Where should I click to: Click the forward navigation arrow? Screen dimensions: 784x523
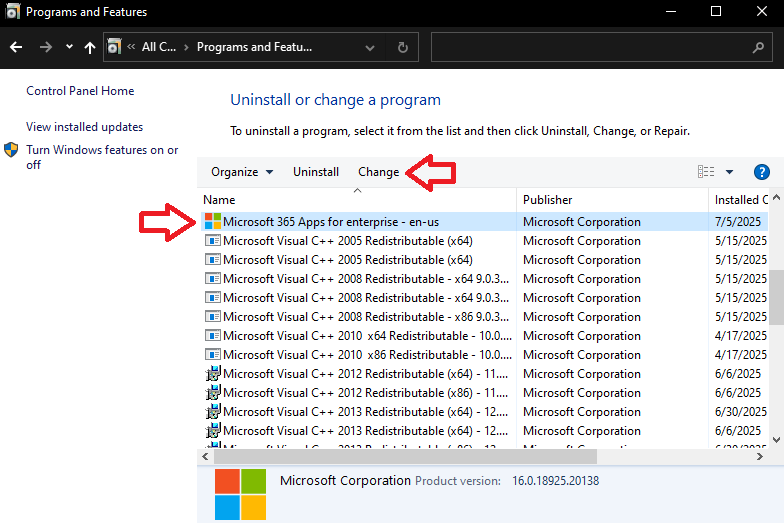pos(46,47)
